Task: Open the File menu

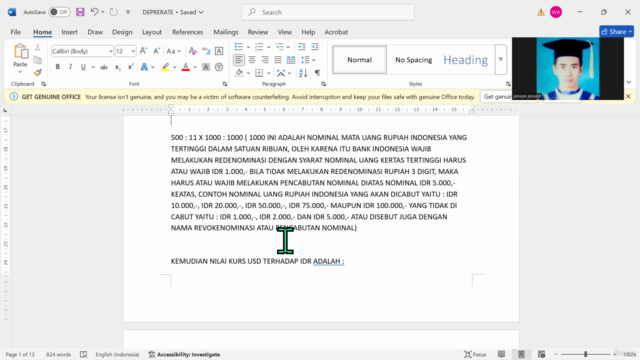Action: tap(16, 32)
